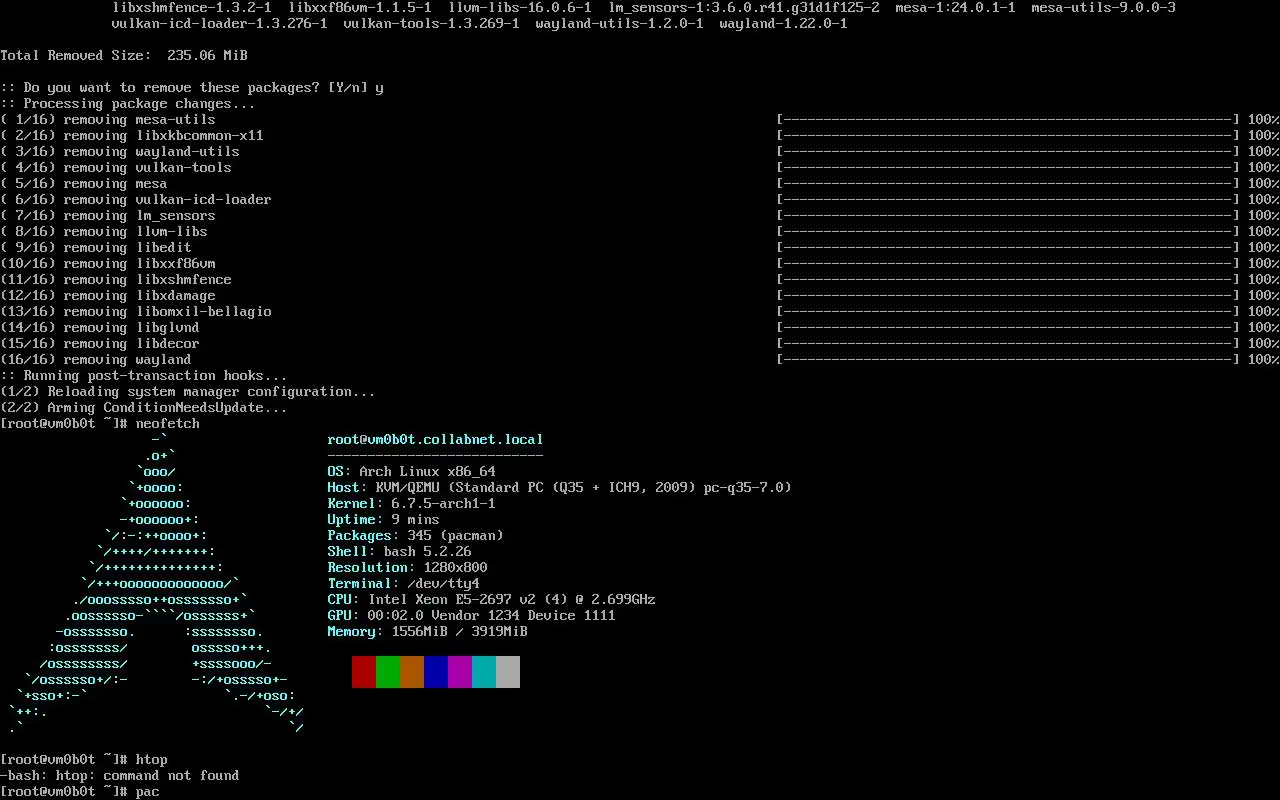The height and width of the screenshot is (800, 1280).
Task: Click the green neofetch color block
Action: coord(388,672)
